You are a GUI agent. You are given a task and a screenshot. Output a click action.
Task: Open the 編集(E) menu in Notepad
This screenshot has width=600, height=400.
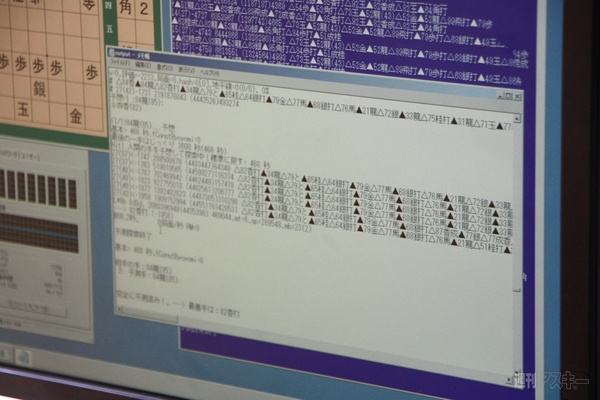142,65
